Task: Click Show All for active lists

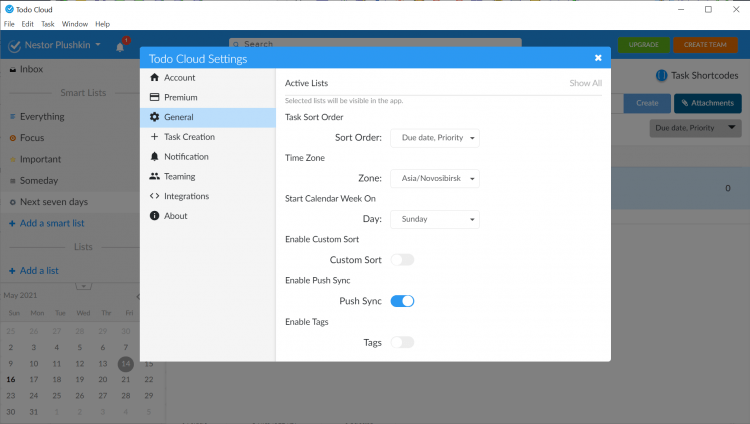Action: pyautogui.click(x=585, y=83)
